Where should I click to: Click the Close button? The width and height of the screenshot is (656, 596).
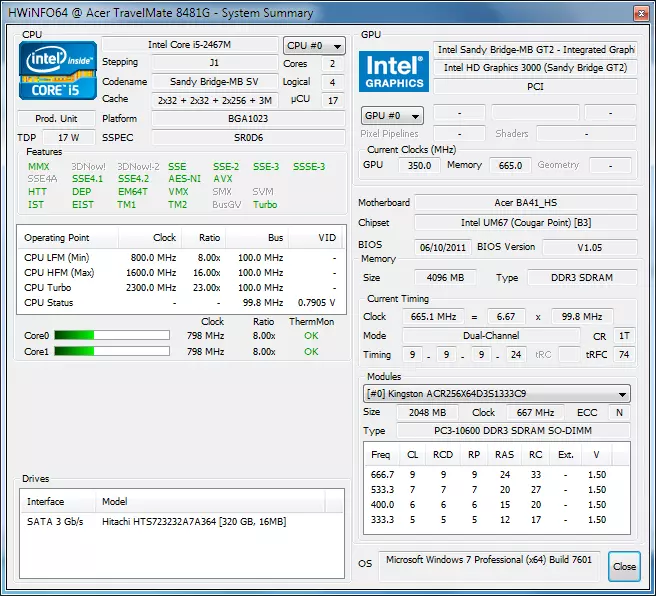pyautogui.click(x=624, y=566)
